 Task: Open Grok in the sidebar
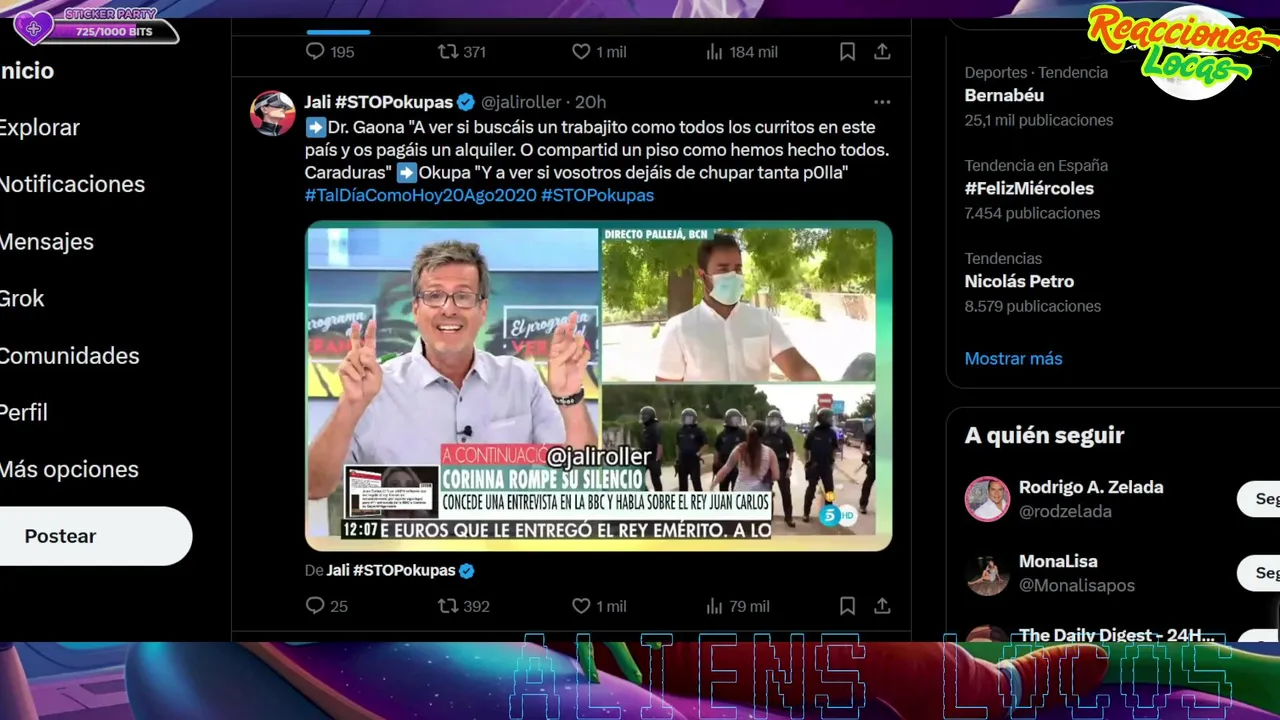tap(22, 299)
